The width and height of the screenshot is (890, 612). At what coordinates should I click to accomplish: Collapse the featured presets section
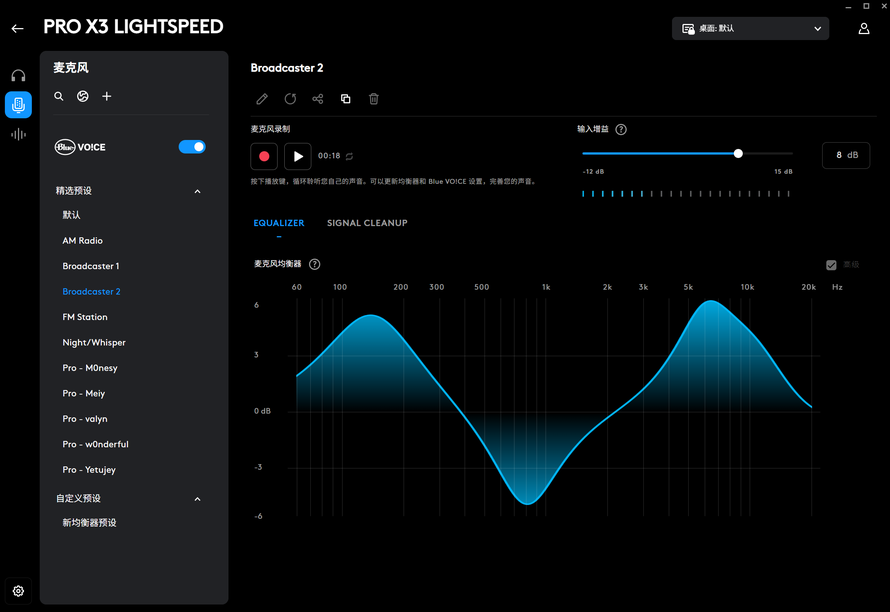[x=198, y=191]
